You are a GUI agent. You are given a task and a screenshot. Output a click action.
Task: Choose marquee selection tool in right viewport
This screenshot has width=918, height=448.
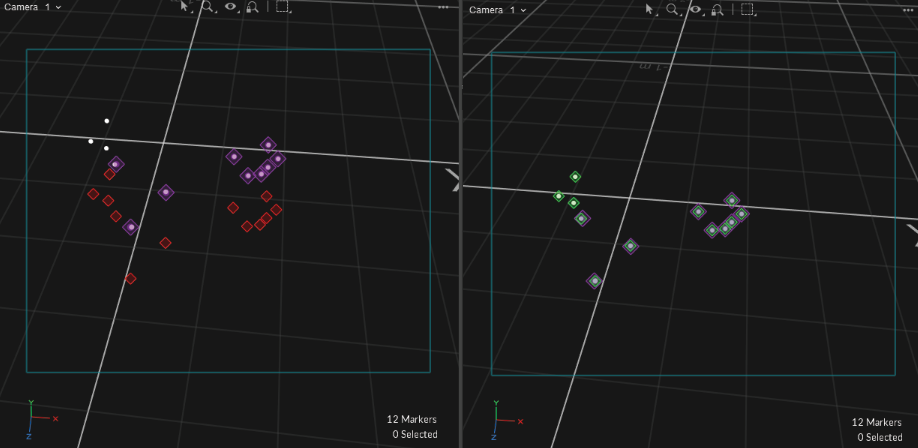click(x=748, y=9)
